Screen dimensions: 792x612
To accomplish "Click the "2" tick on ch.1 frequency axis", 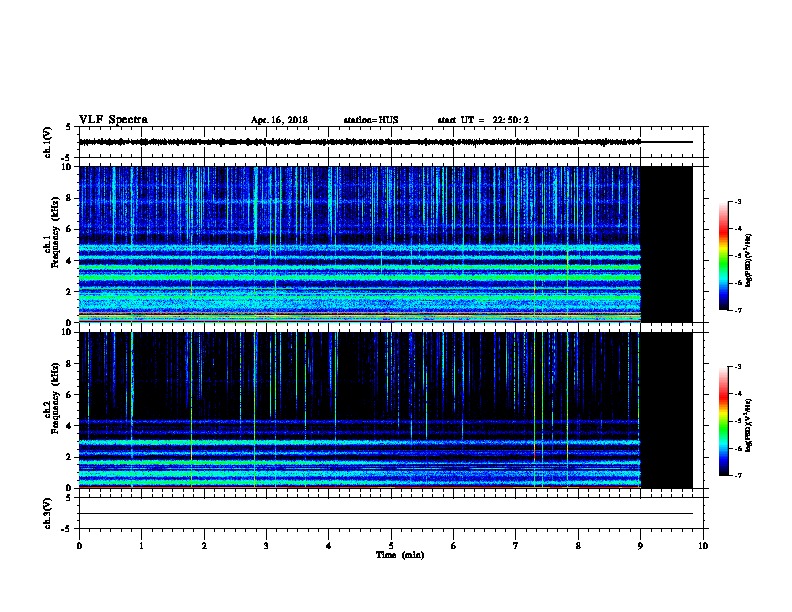I will [69, 292].
